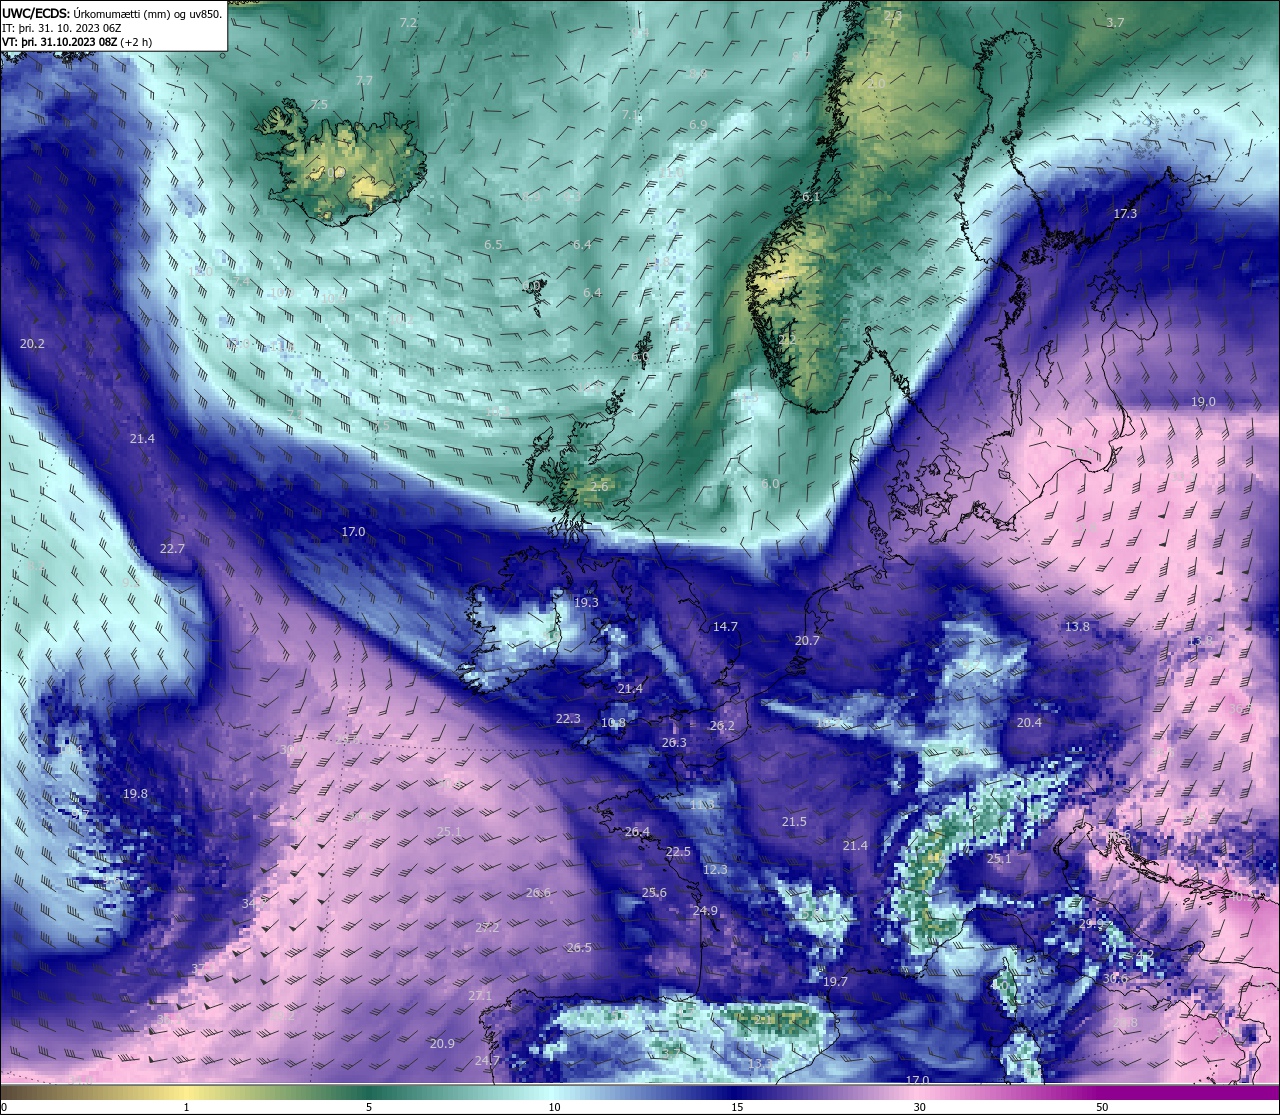Image resolution: width=1280 pixels, height=1115 pixels.
Task: Click the 24.9 value near Bordeaux coast
Action: [x=705, y=910]
